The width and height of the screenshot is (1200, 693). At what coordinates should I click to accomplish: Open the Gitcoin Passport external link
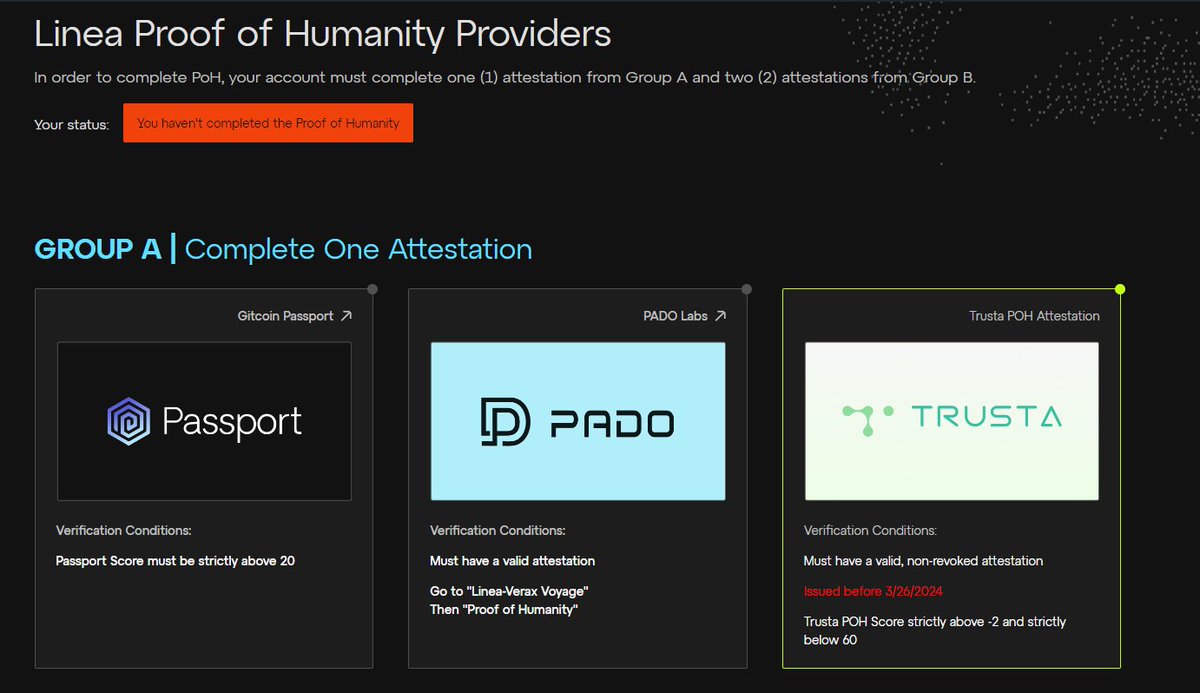tap(294, 316)
